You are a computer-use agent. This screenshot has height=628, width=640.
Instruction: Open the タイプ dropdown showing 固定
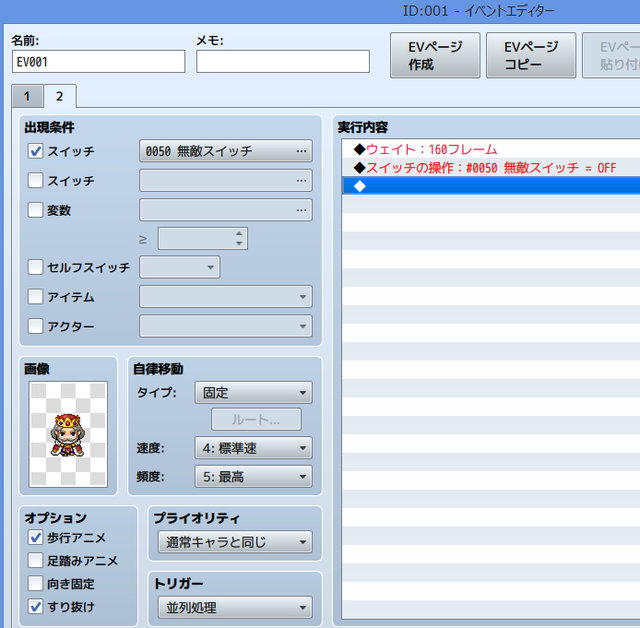click(x=253, y=393)
